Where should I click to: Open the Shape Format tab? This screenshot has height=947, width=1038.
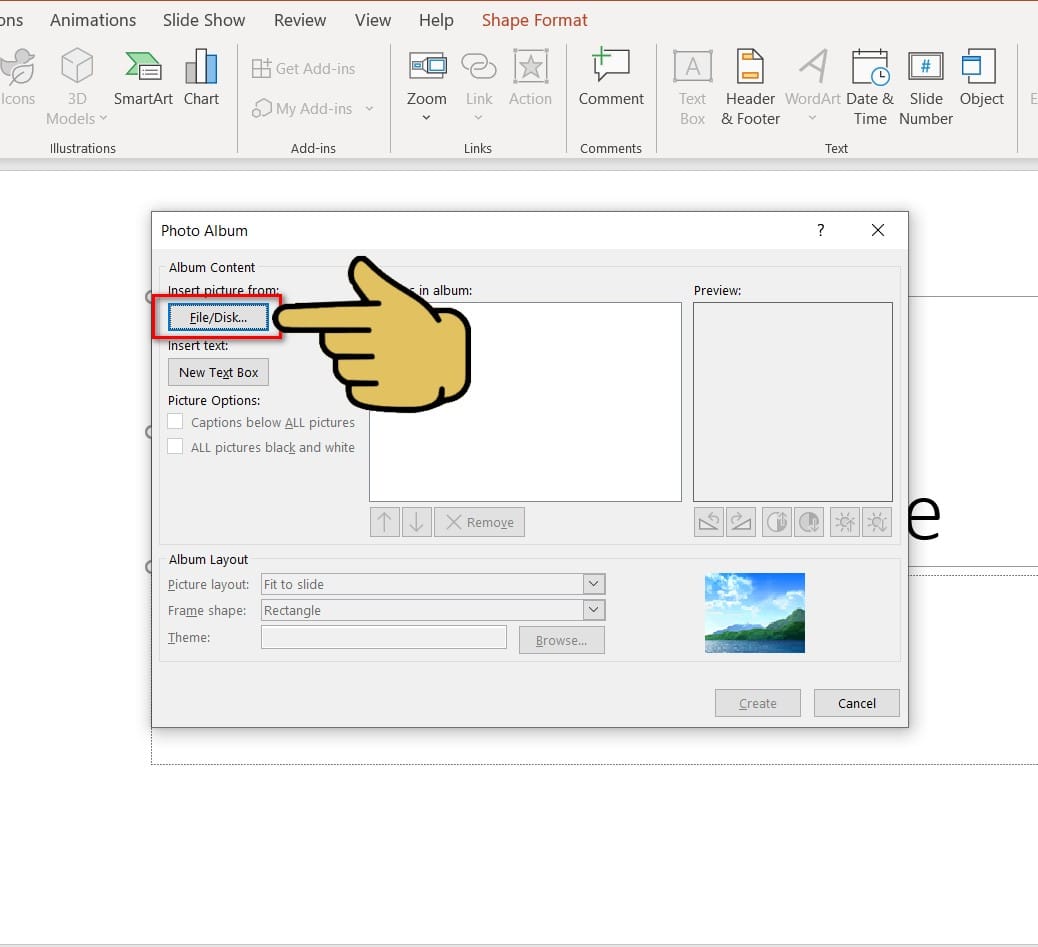(534, 19)
